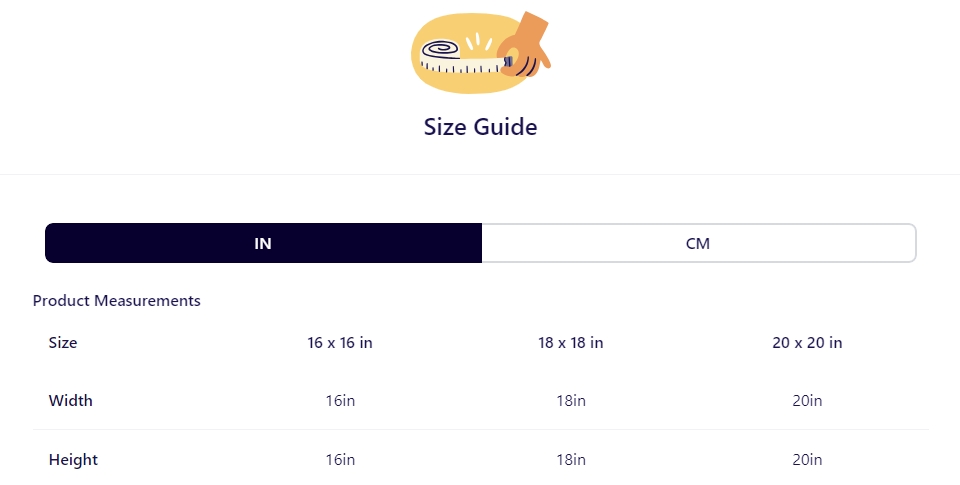
Task: Click the 16in height value
Action: (x=340, y=460)
